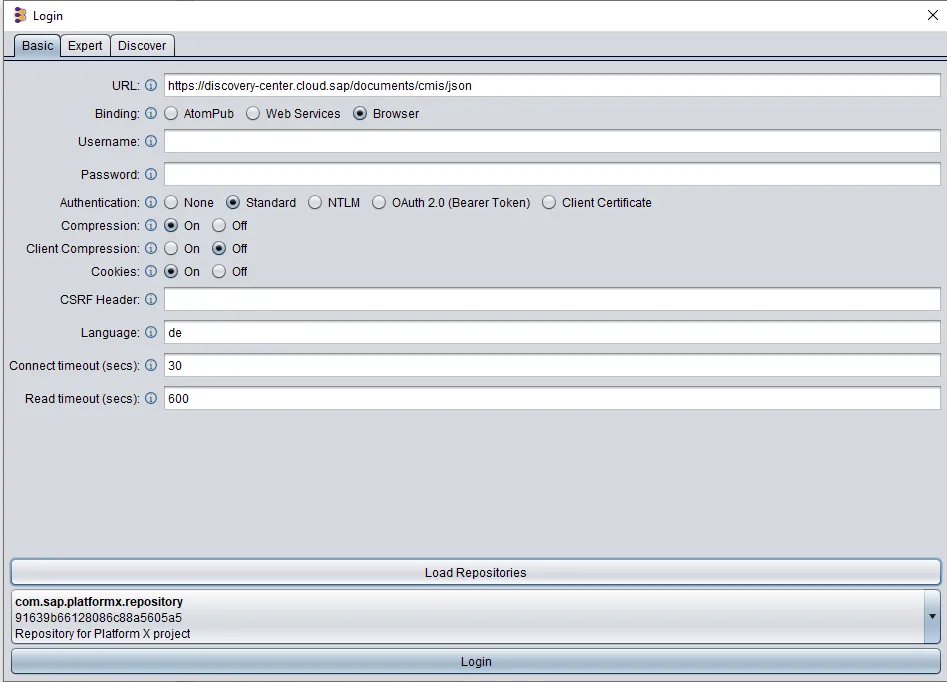947x682 pixels.
Task: Choose OAuth 2.0 (Bearer Token) authentication
Action: click(x=379, y=203)
